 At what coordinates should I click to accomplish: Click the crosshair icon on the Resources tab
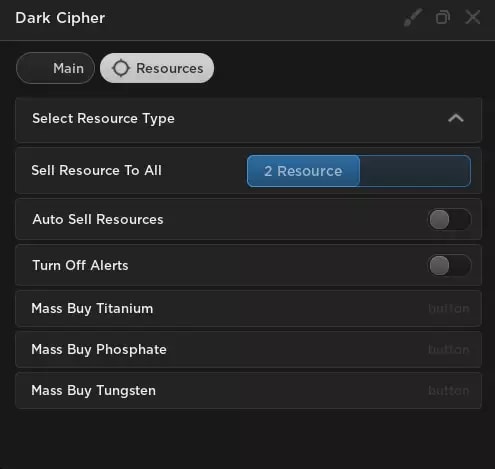tap(120, 68)
